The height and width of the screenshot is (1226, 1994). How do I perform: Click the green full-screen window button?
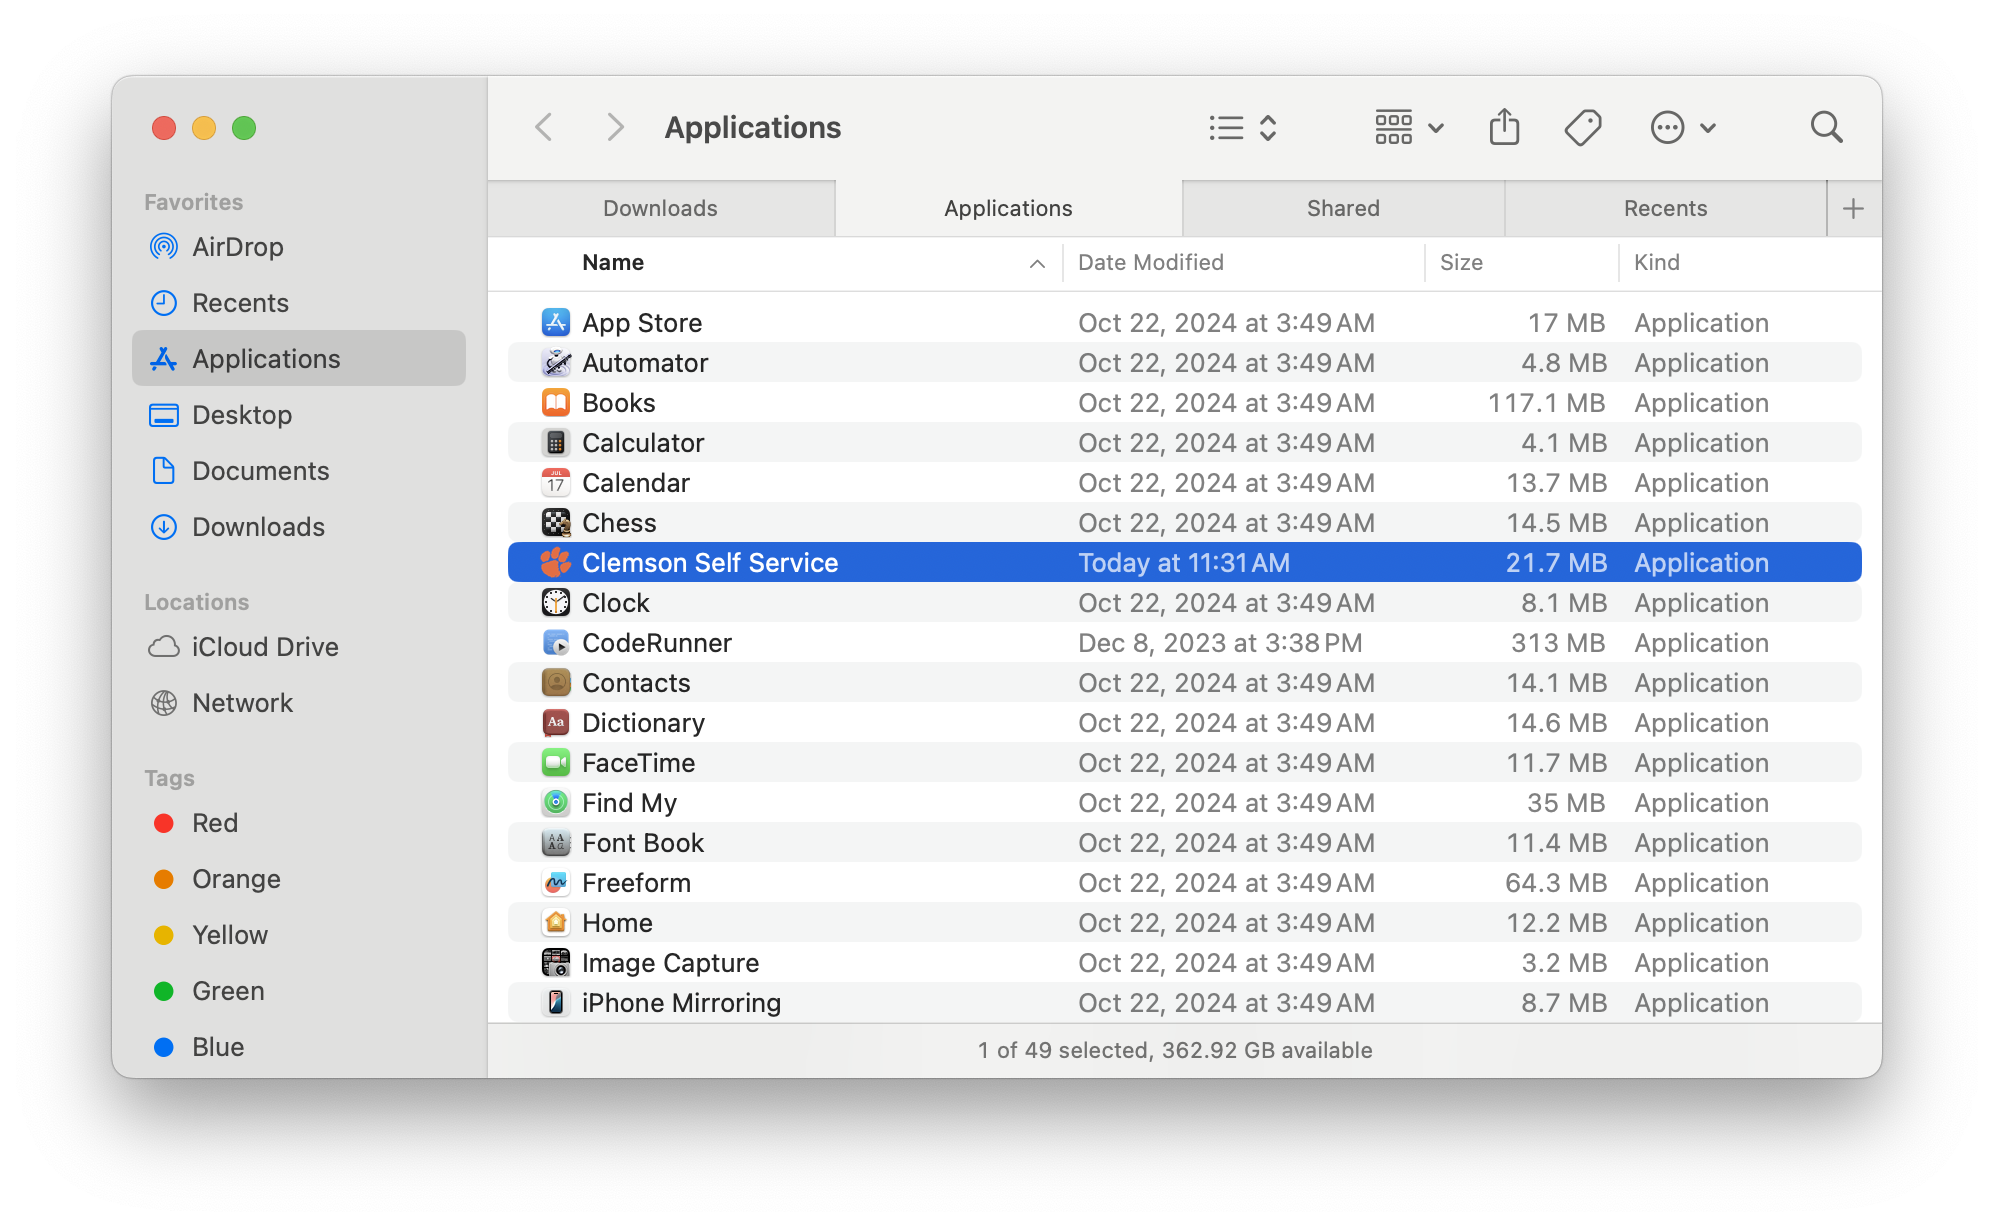244,128
